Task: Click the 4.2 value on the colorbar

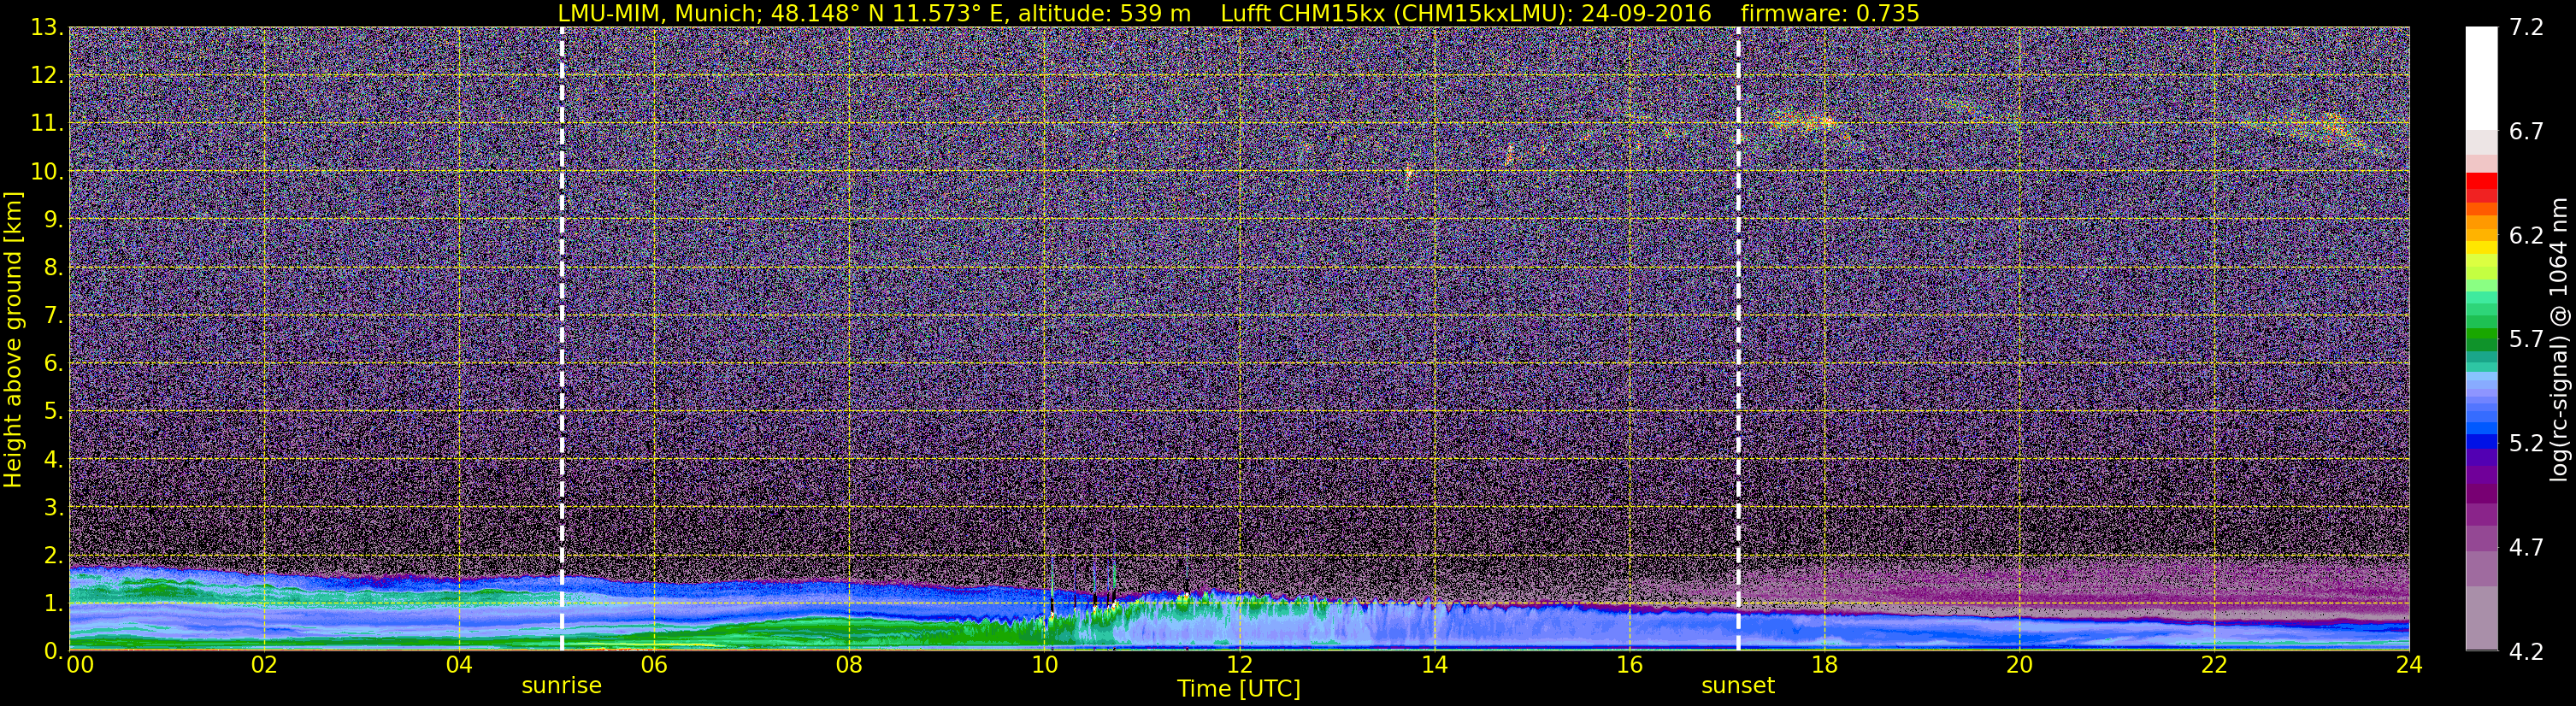Action: point(2526,652)
